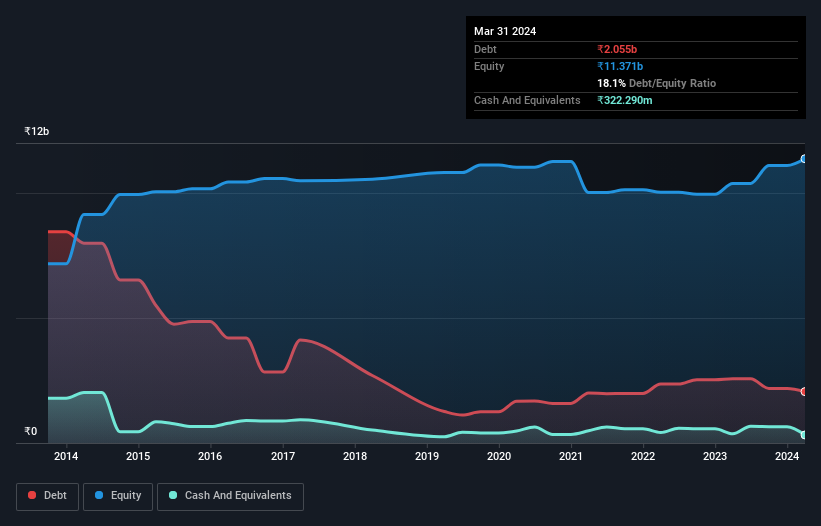
Task: Select the 2014 x-axis label
Action: click(66, 456)
